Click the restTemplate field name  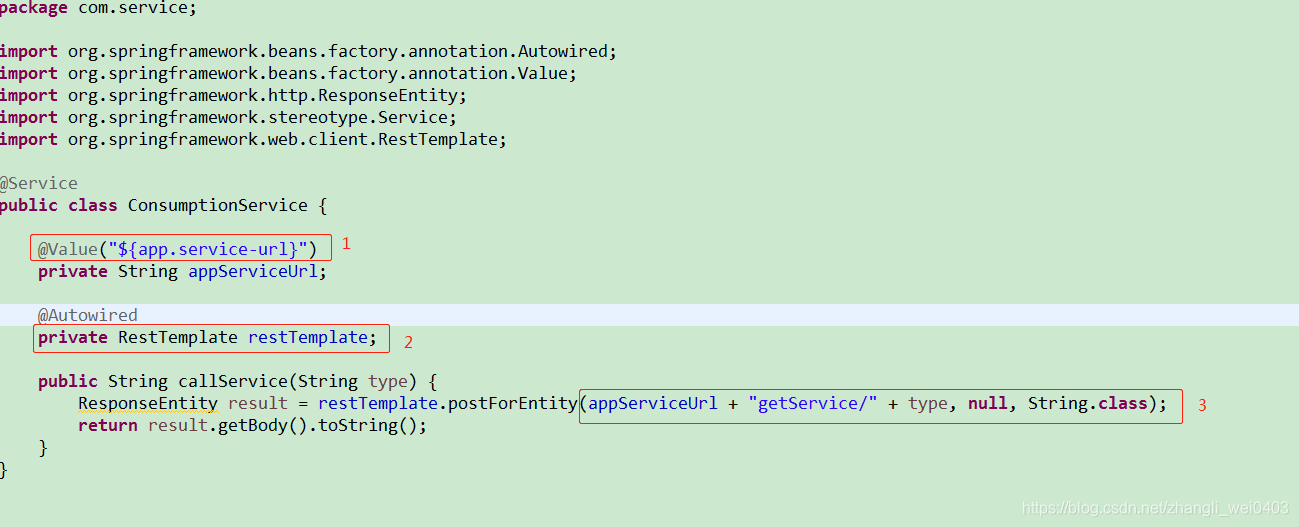click(x=308, y=337)
